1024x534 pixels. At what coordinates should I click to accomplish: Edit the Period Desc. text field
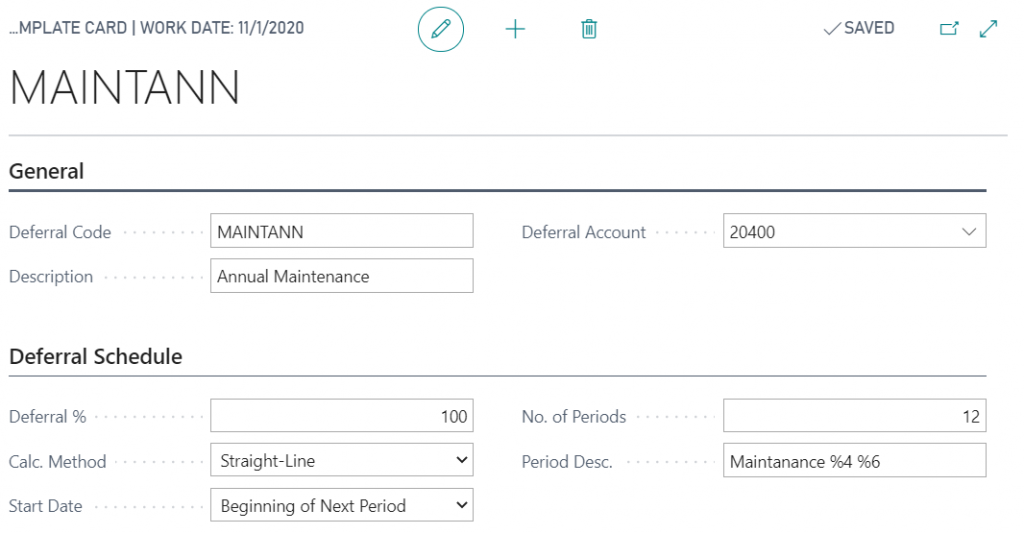854,461
